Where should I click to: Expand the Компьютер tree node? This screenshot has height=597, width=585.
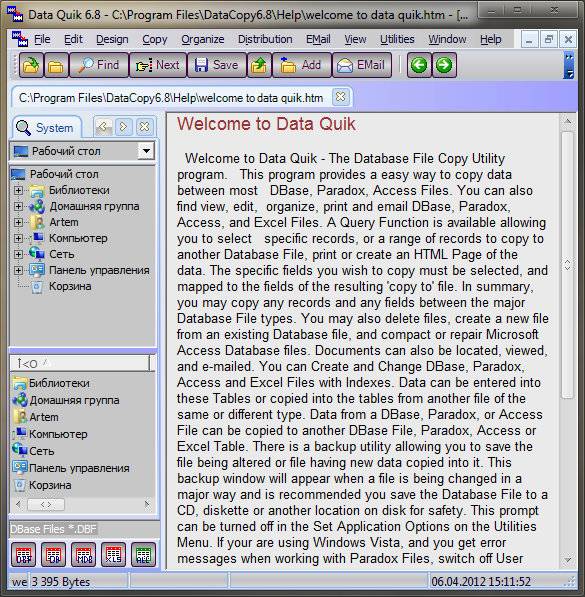click(18, 238)
